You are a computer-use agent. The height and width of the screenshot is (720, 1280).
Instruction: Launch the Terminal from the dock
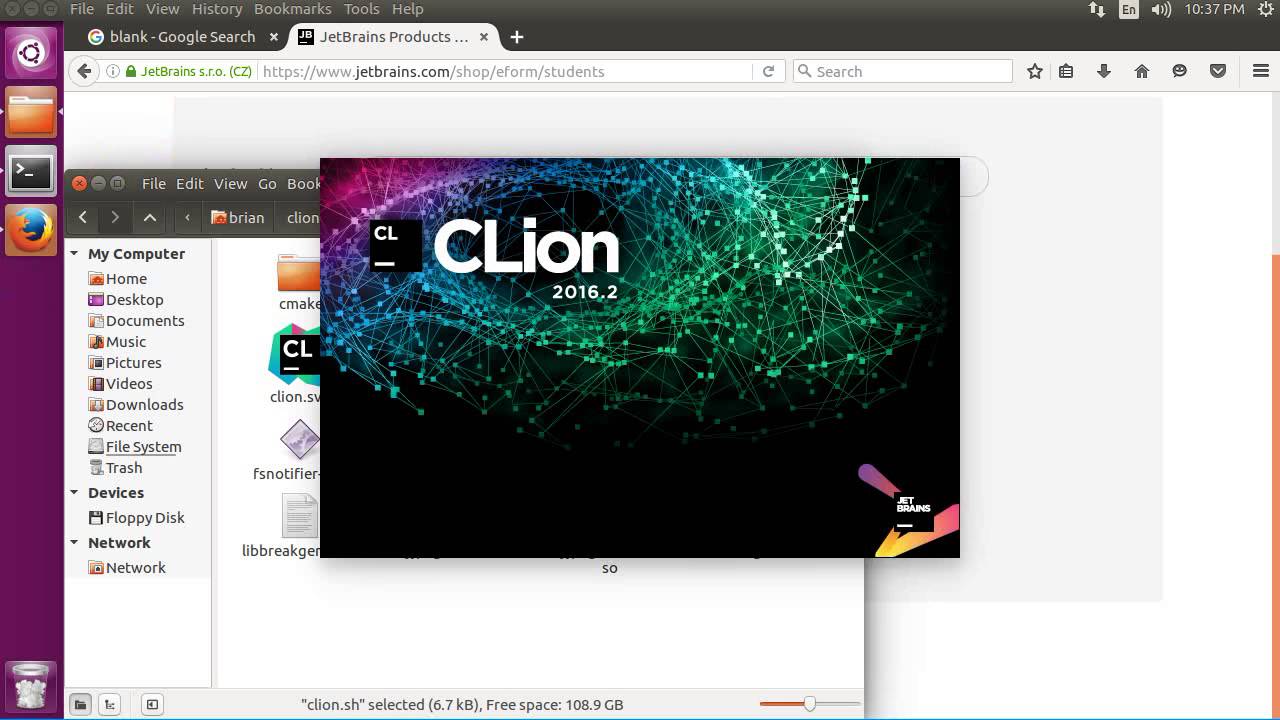[x=31, y=172]
